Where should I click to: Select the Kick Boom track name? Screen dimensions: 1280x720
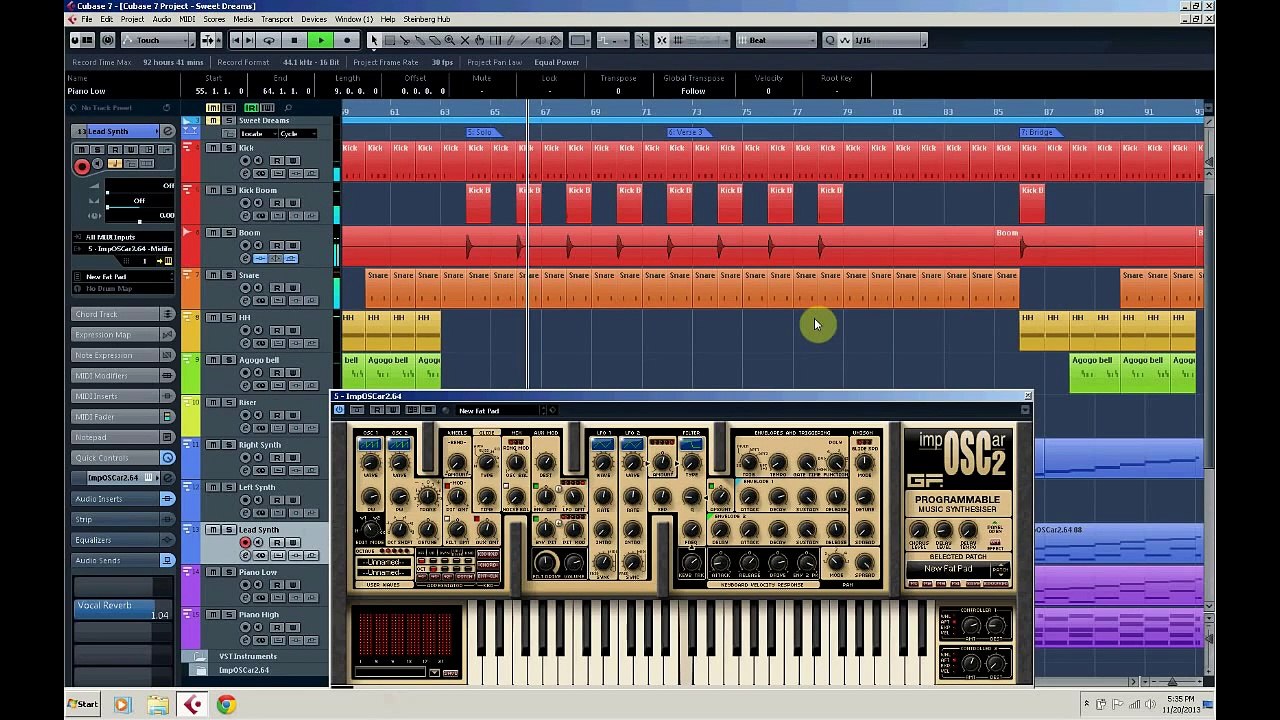[258, 190]
